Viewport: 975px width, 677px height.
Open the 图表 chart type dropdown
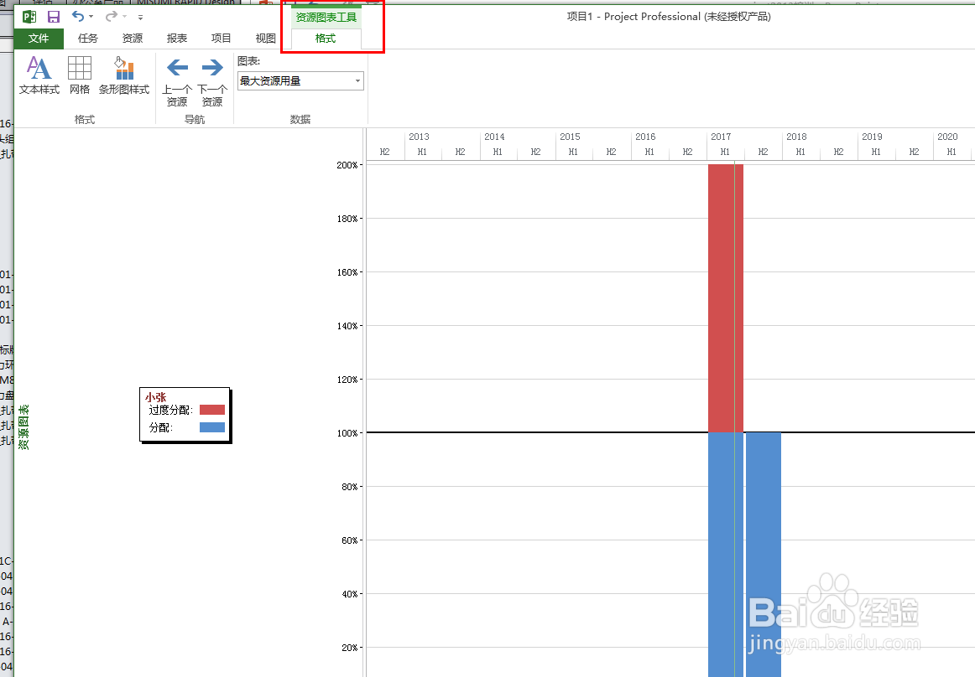coord(357,81)
